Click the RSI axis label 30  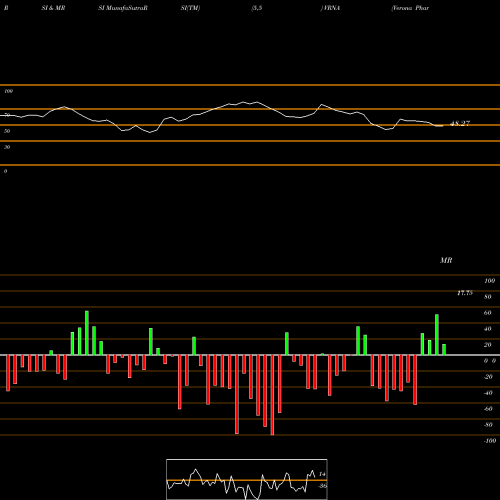tap(7, 147)
